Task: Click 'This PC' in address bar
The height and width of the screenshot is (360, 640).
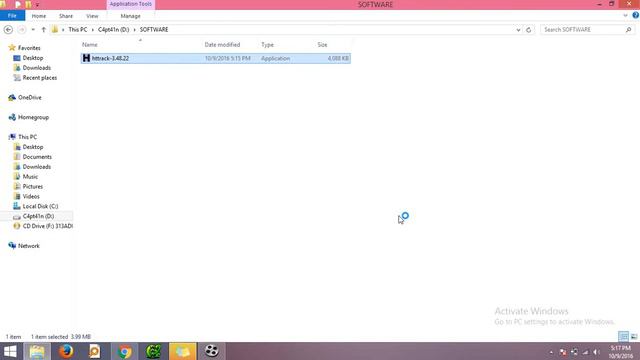Action: point(78,30)
